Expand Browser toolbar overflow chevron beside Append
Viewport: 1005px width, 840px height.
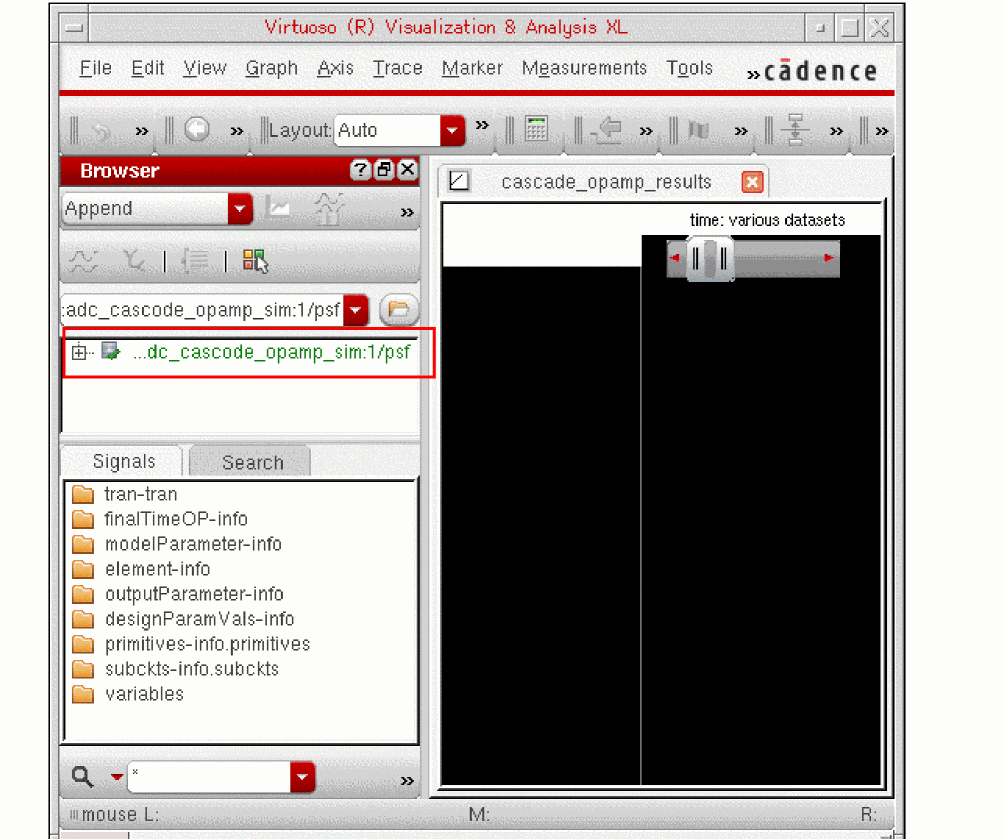click(407, 211)
